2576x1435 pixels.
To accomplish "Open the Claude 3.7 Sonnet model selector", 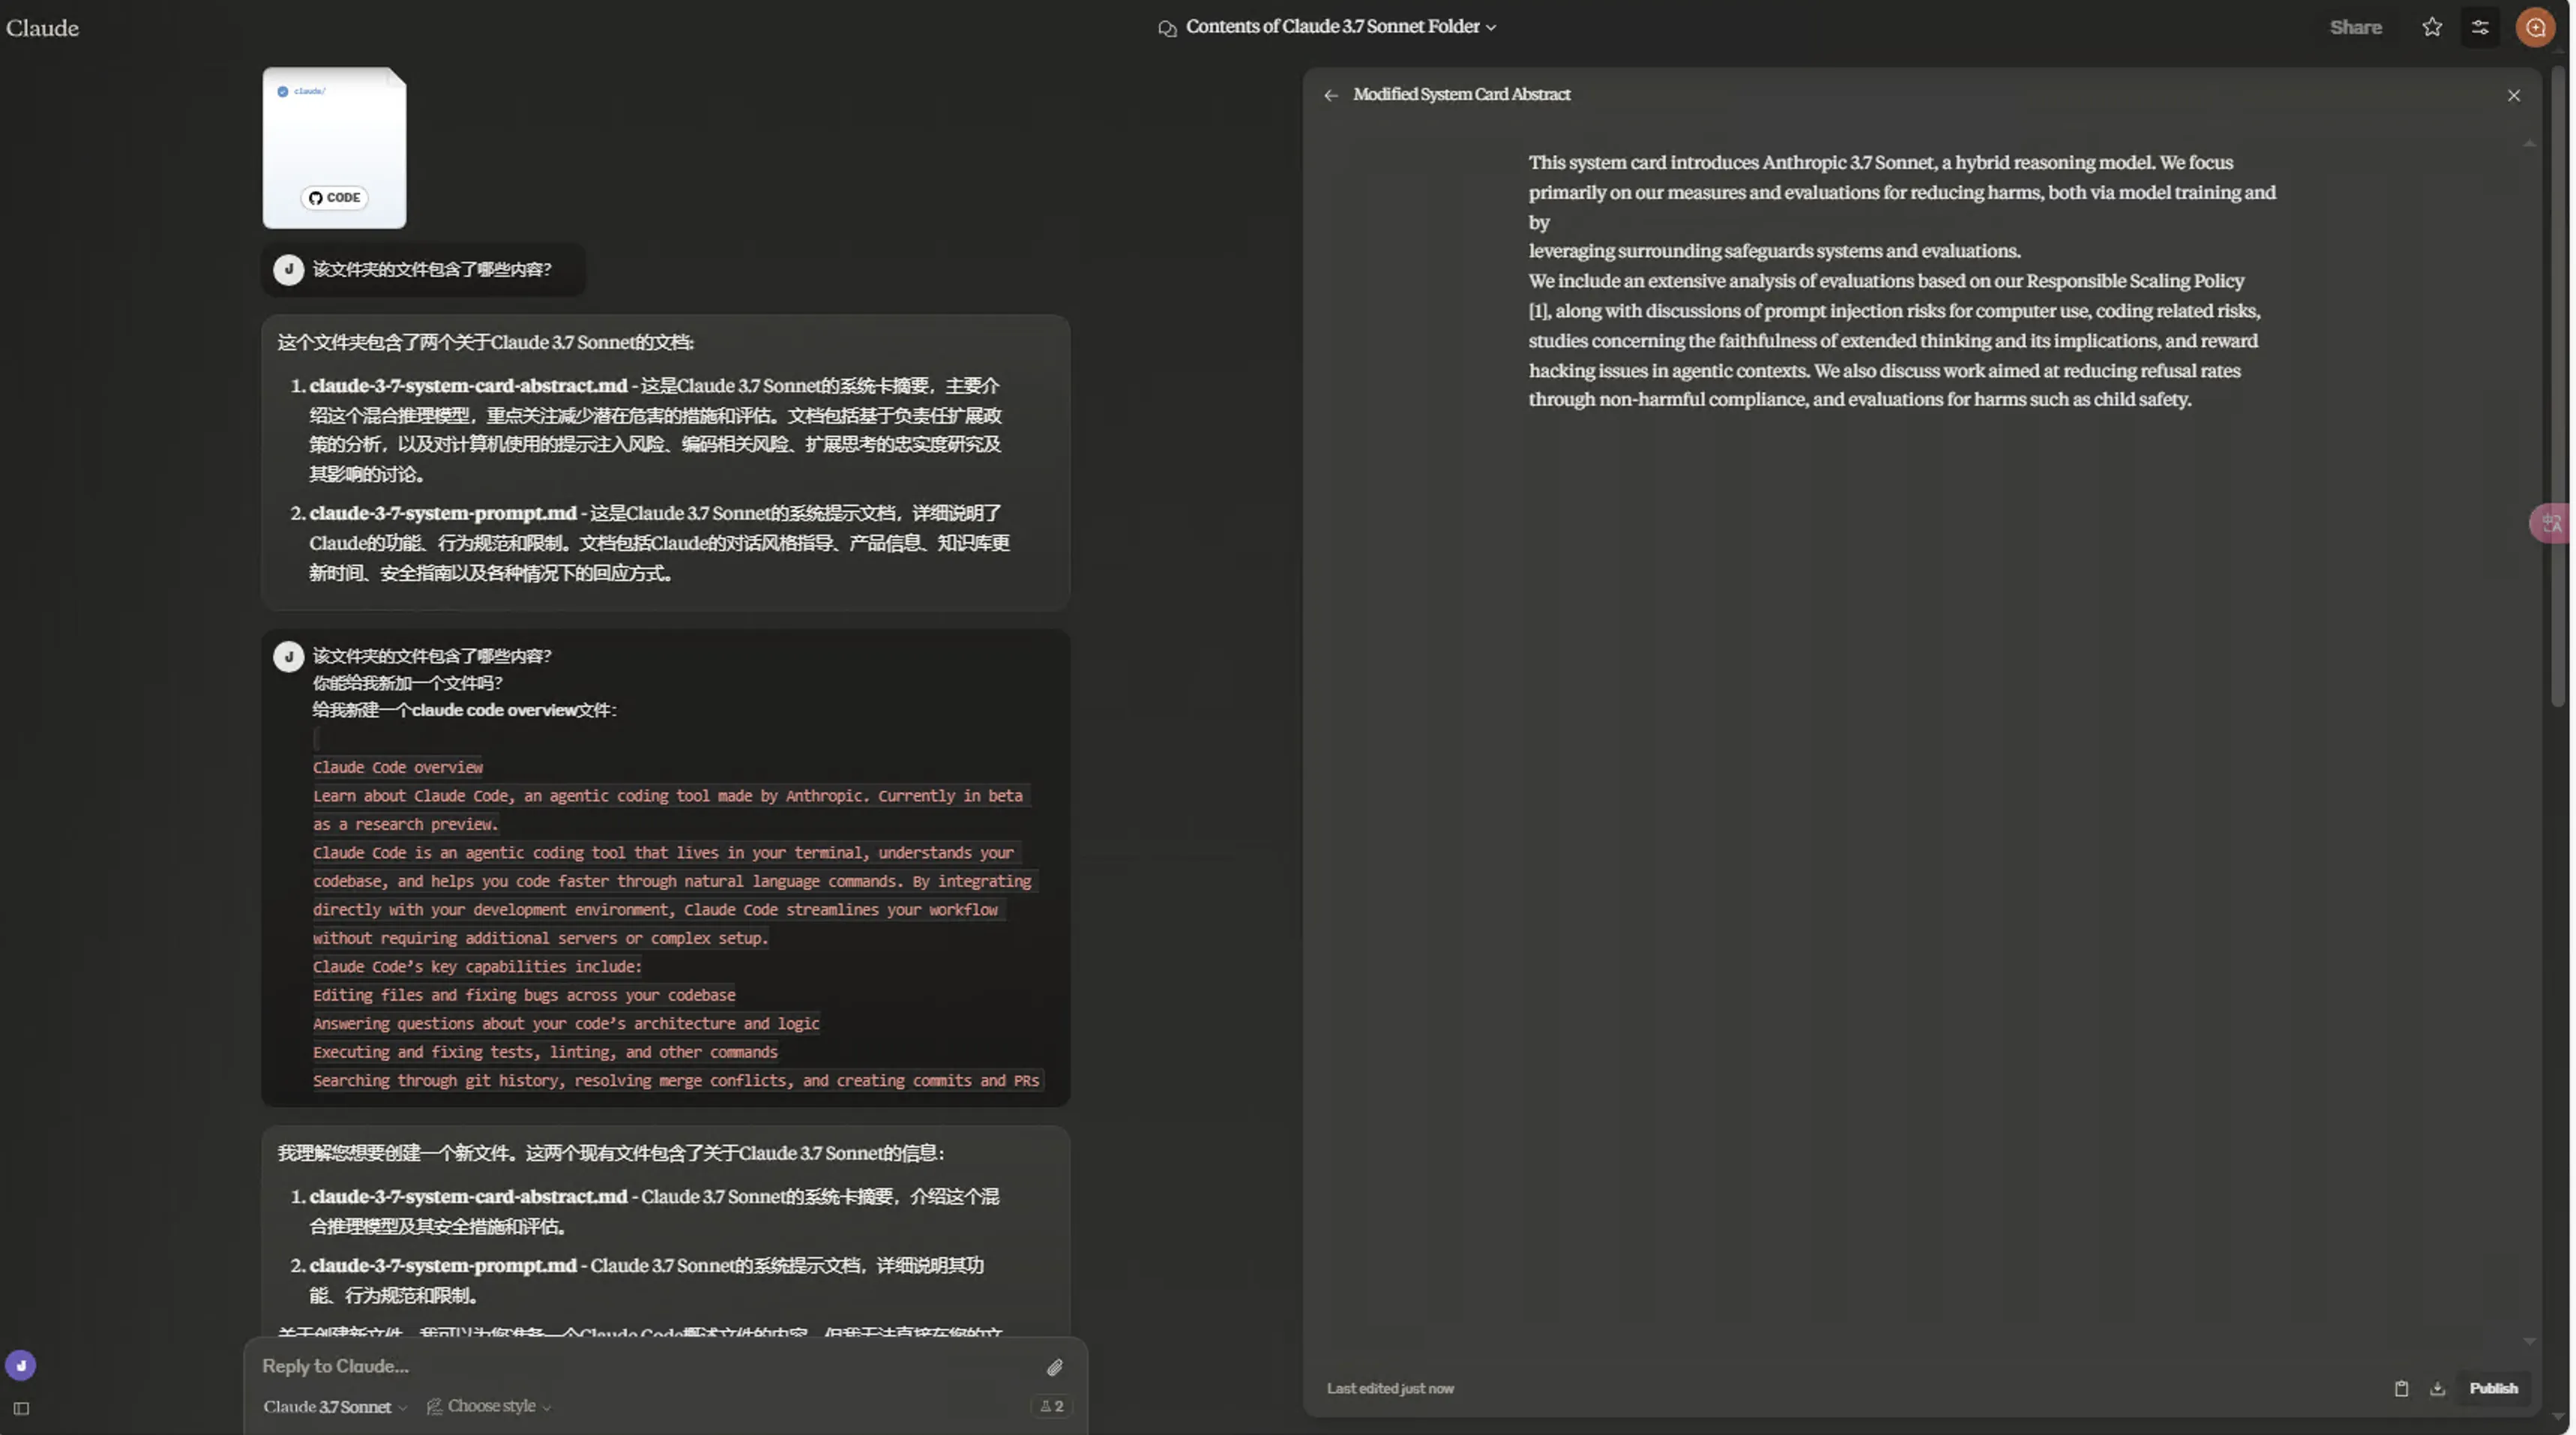I will 335,1406.
